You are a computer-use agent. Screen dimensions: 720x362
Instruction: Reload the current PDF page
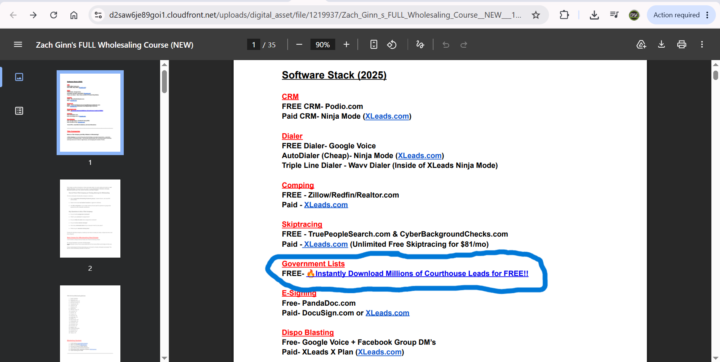pyautogui.click(x=53, y=15)
